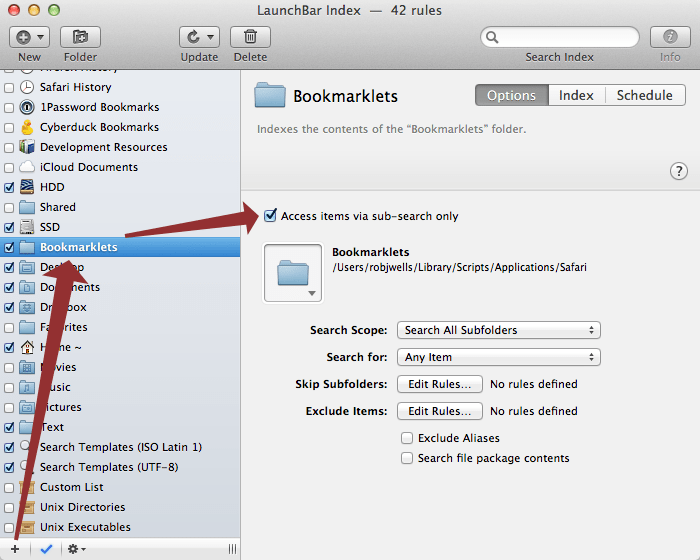
Task: Click the HDD drive icon
Action: coord(27,187)
